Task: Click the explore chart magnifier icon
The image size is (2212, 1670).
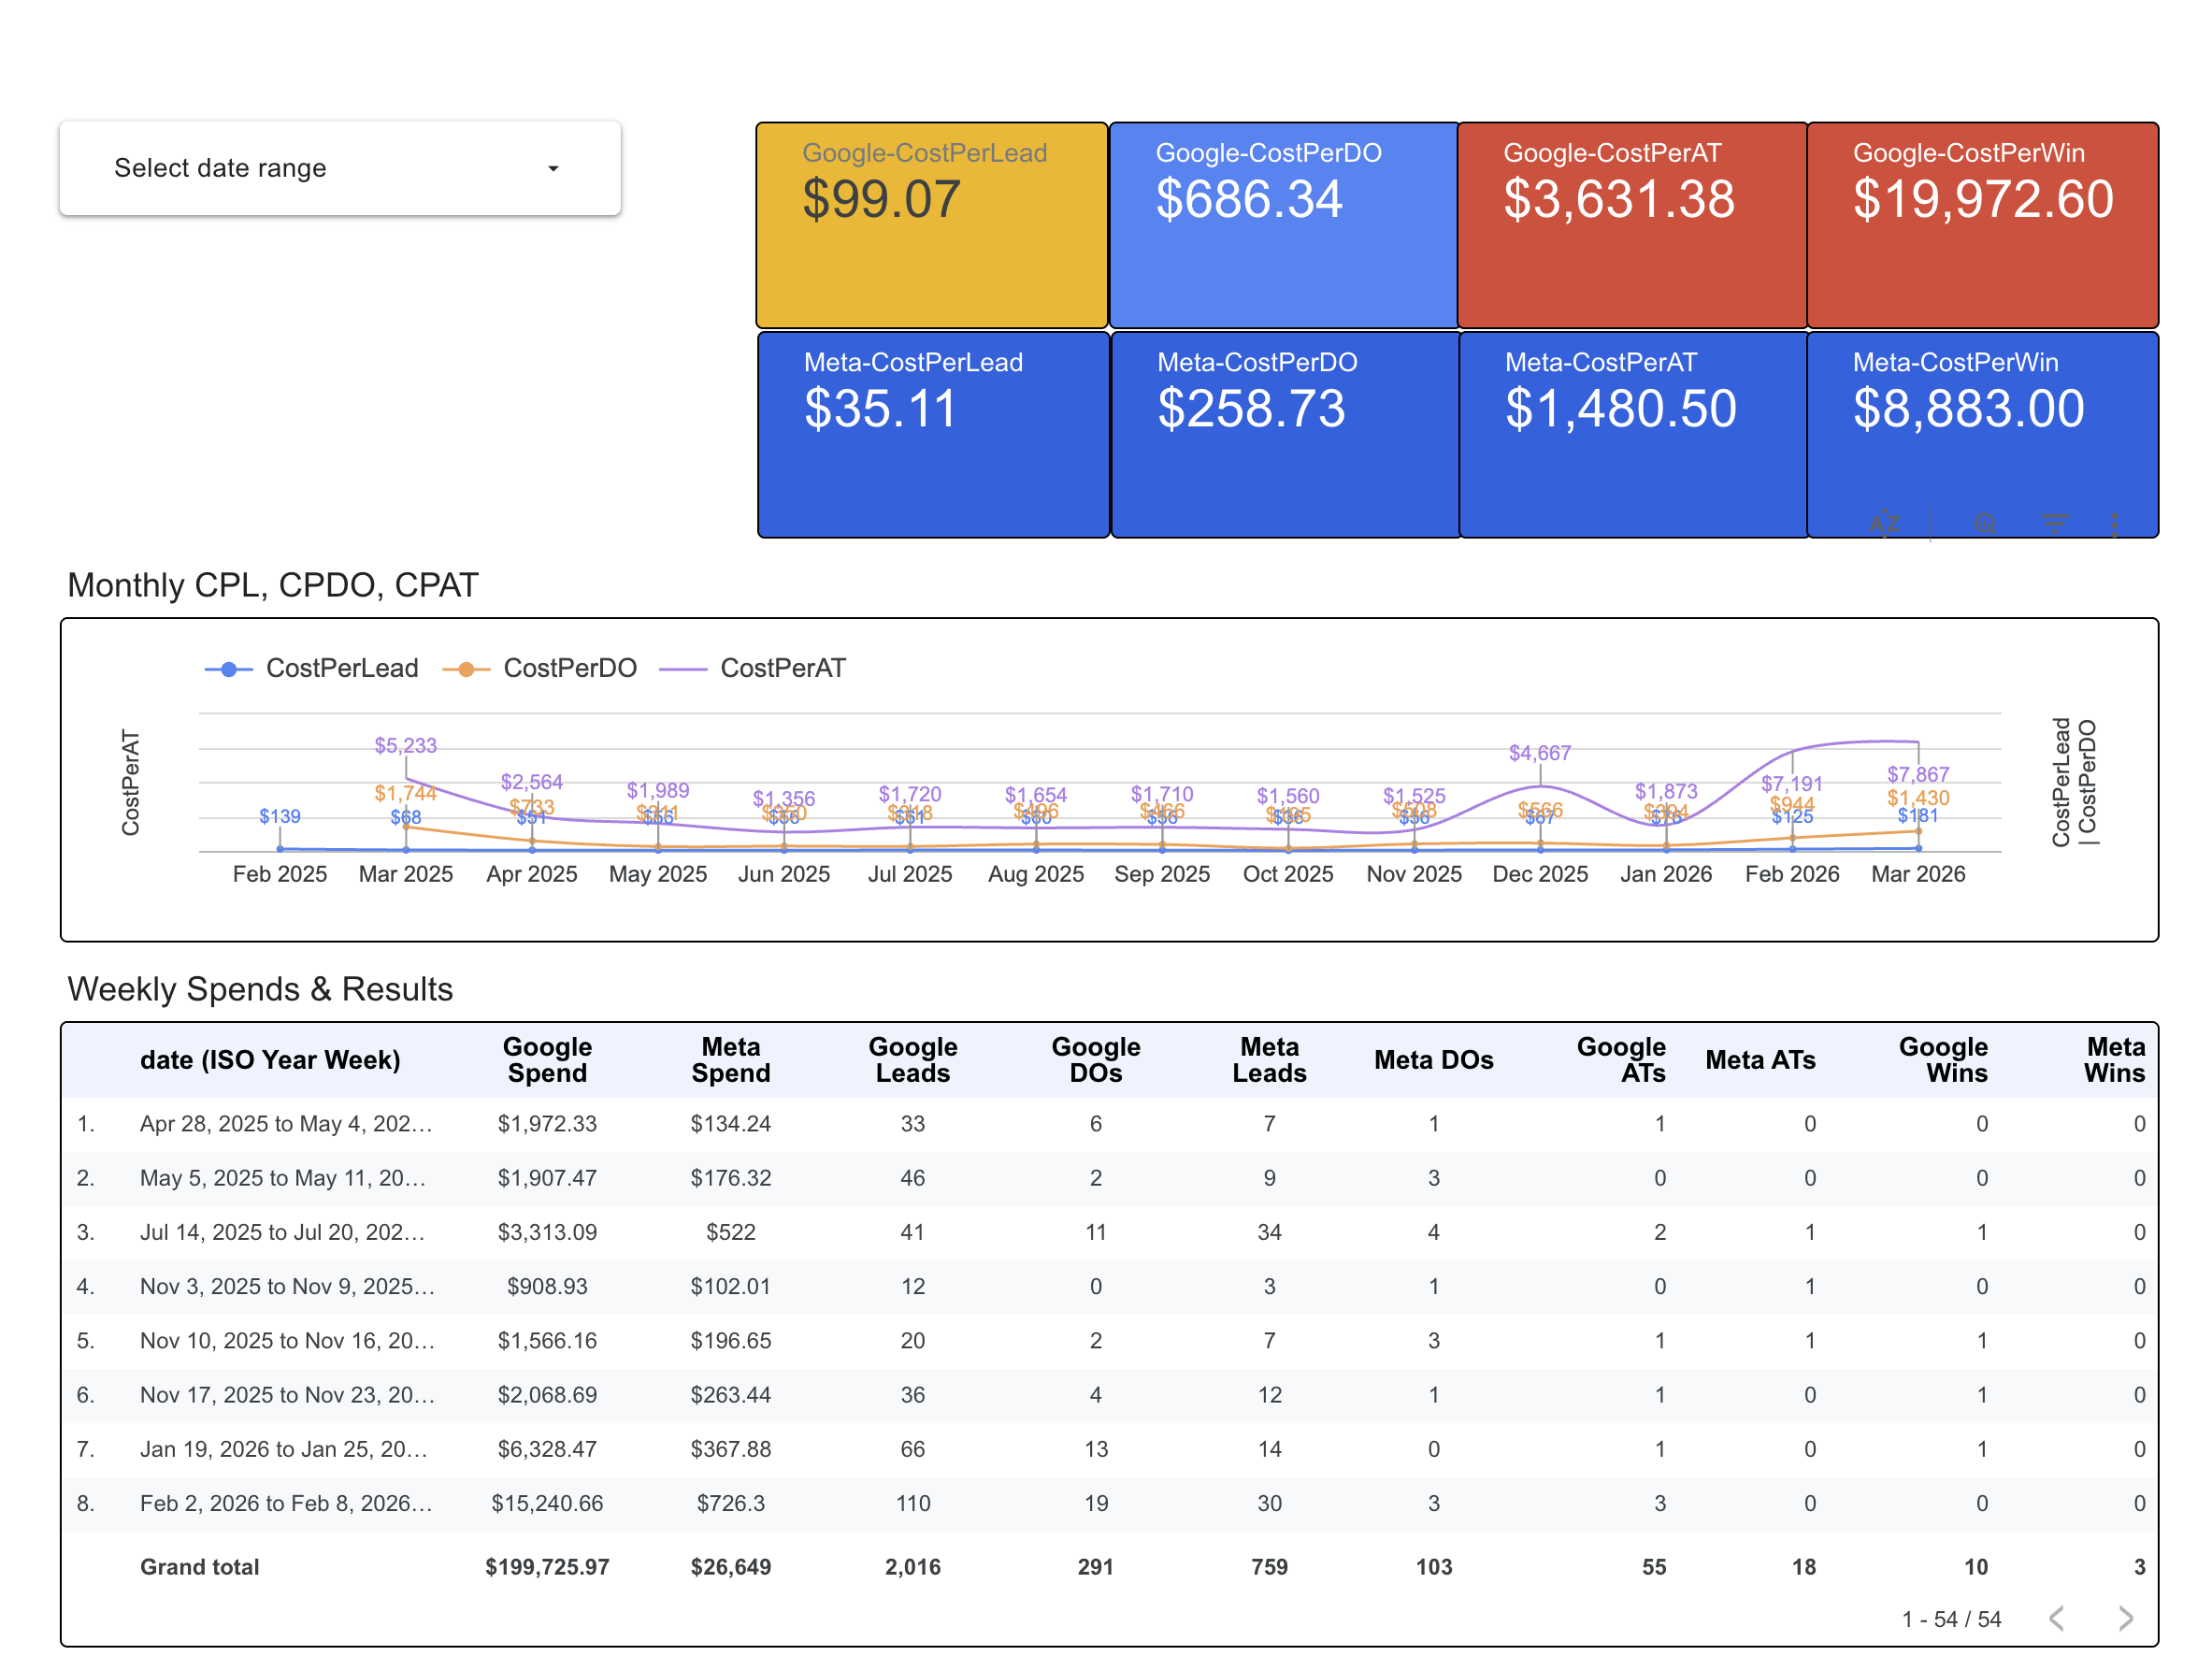Action: coord(1985,523)
